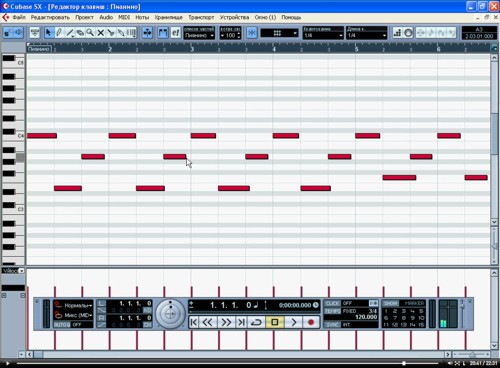Open the Файл menu
Screen dimensions: 500x368
coord(19,17)
